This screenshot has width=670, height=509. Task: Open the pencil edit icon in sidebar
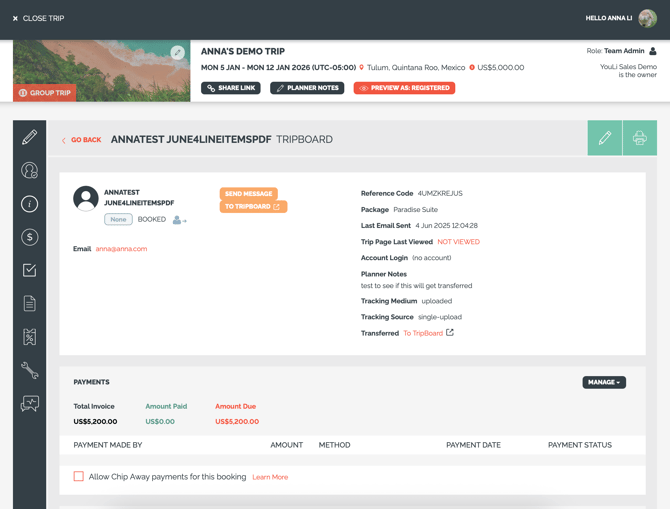(x=29, y=137)
